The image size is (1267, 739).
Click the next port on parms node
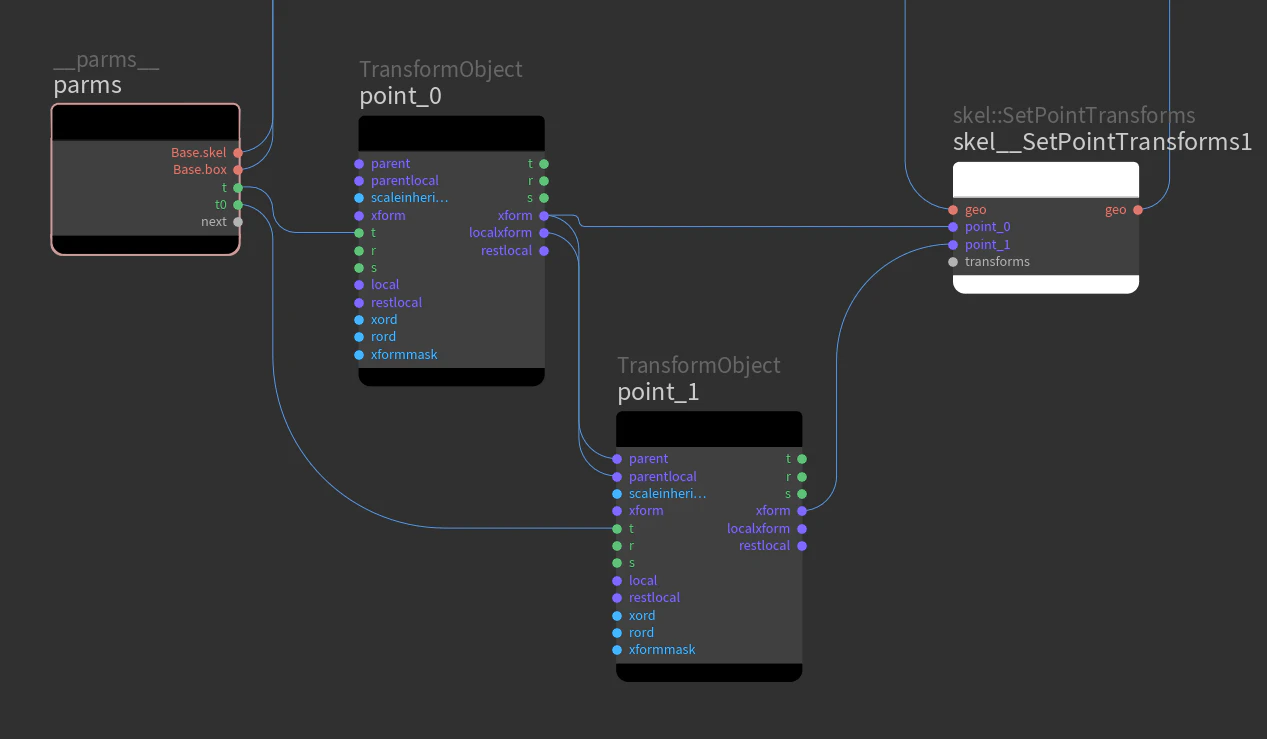click(x=238, y=222)
